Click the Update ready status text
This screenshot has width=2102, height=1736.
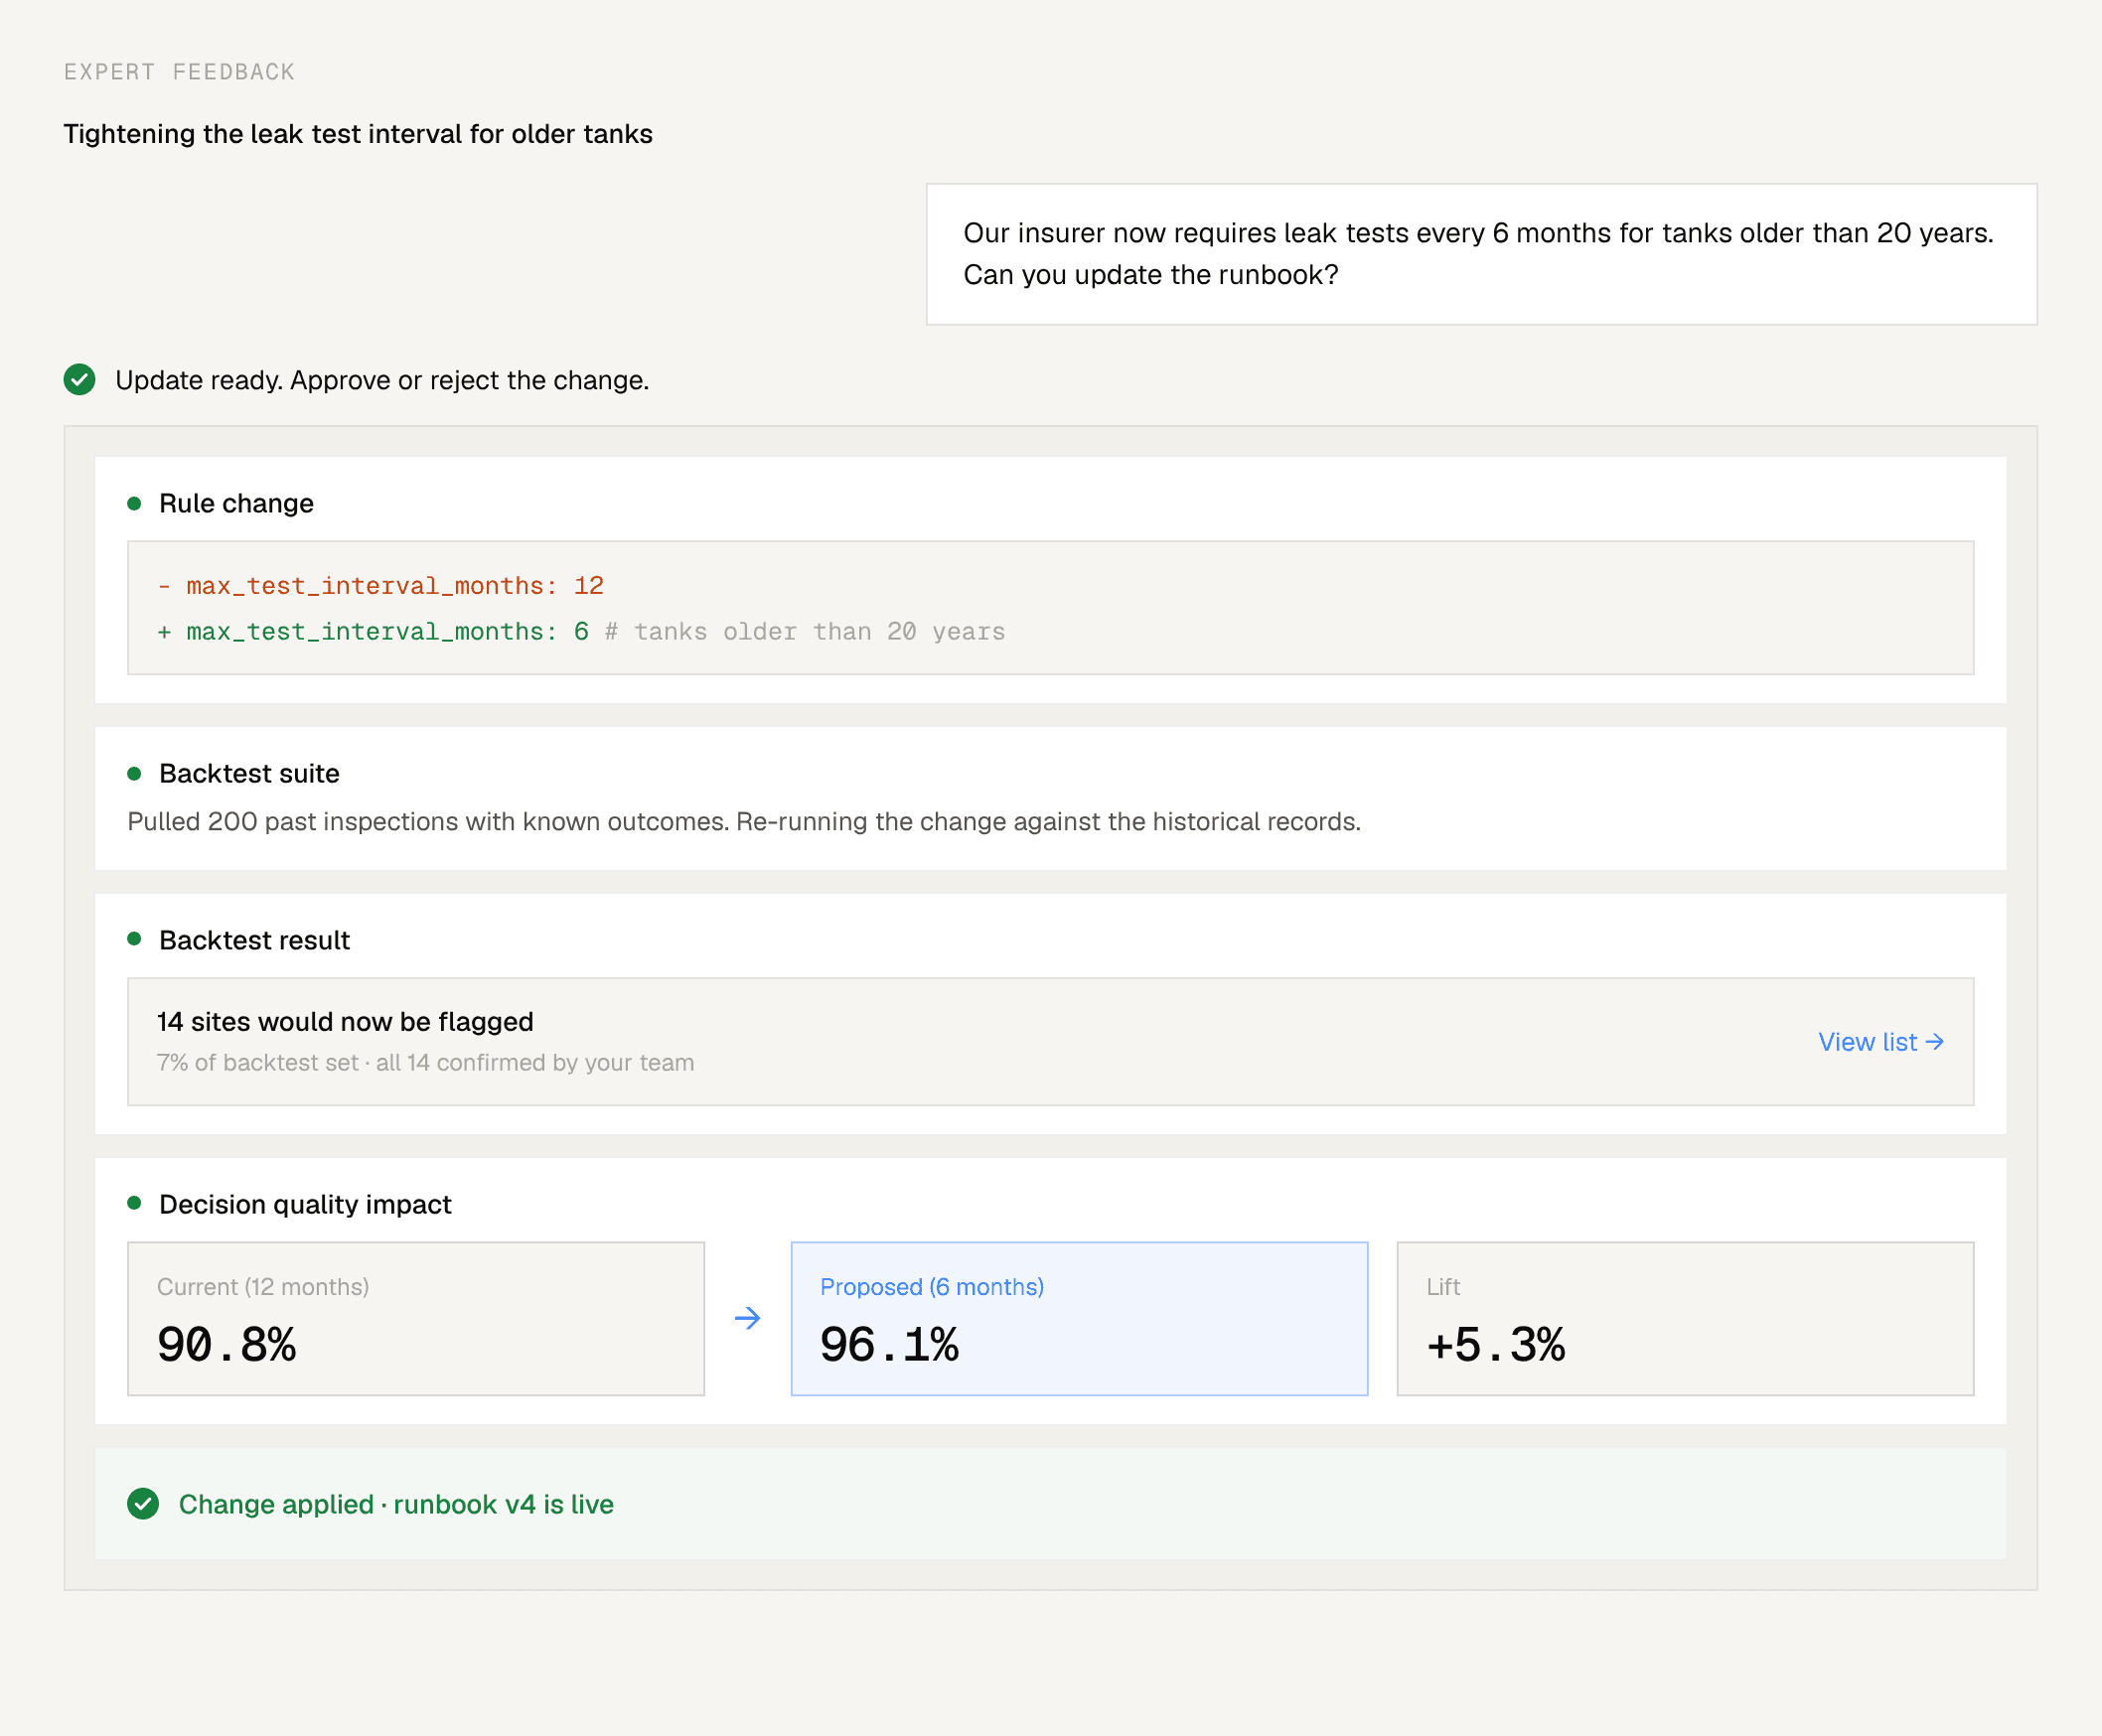(382, 380)
